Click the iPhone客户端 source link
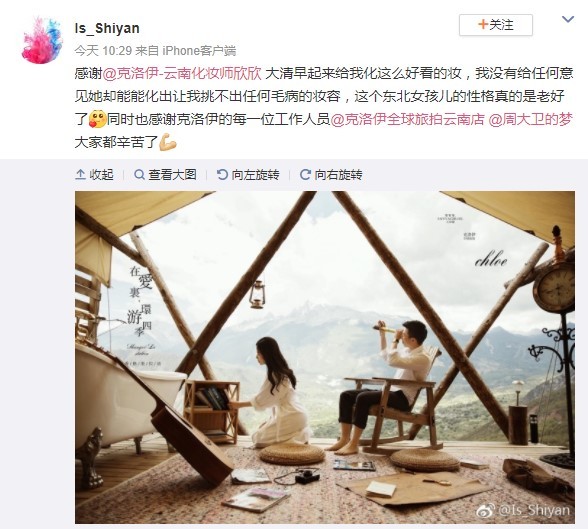The image size is (588, 529). (199, 51)
